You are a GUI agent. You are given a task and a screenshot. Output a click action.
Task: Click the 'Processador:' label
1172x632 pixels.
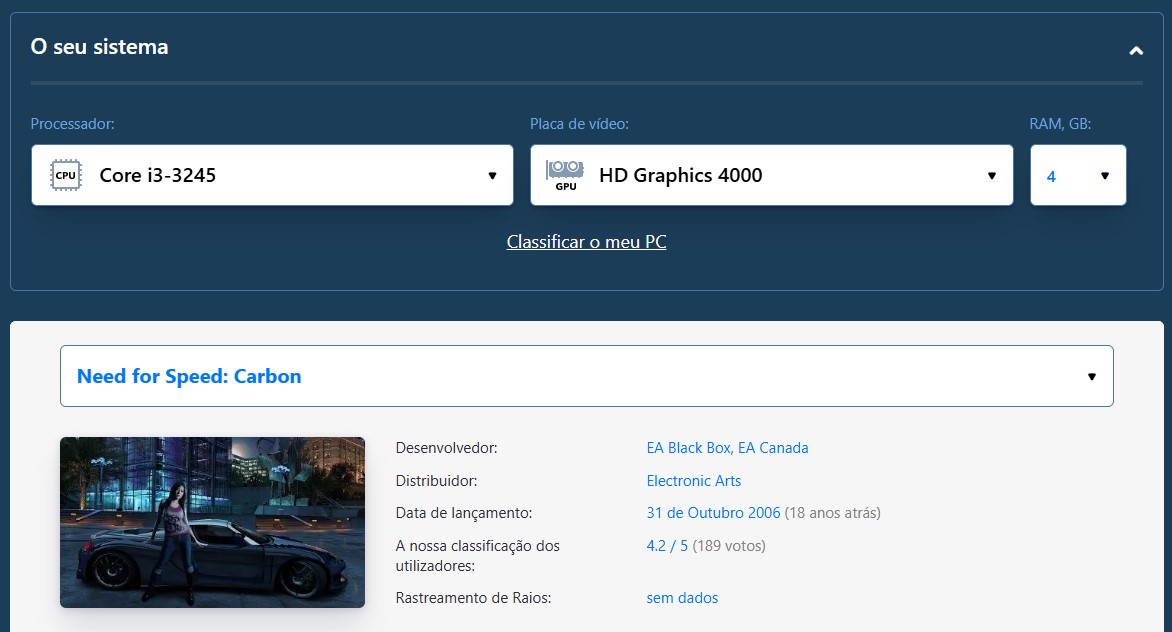pyautogui.click(x=73, y=124)
